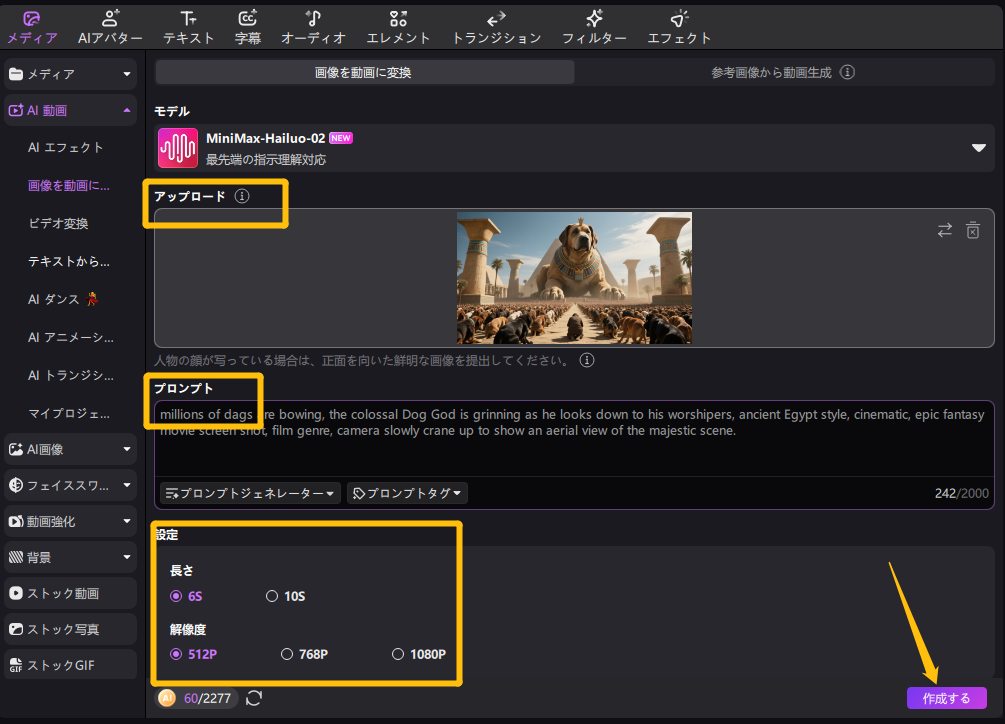Screen dimensions: 1005x724
Task: Click the swap image icon in upload area
Action: pos(944,230)
